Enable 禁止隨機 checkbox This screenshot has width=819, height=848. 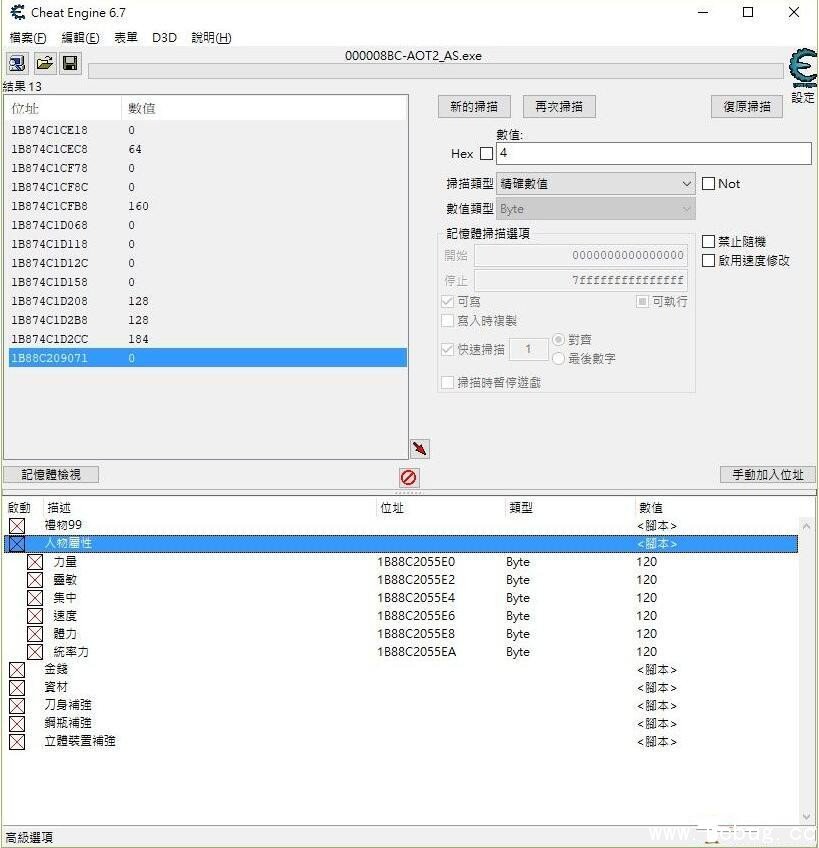point(708,241)
